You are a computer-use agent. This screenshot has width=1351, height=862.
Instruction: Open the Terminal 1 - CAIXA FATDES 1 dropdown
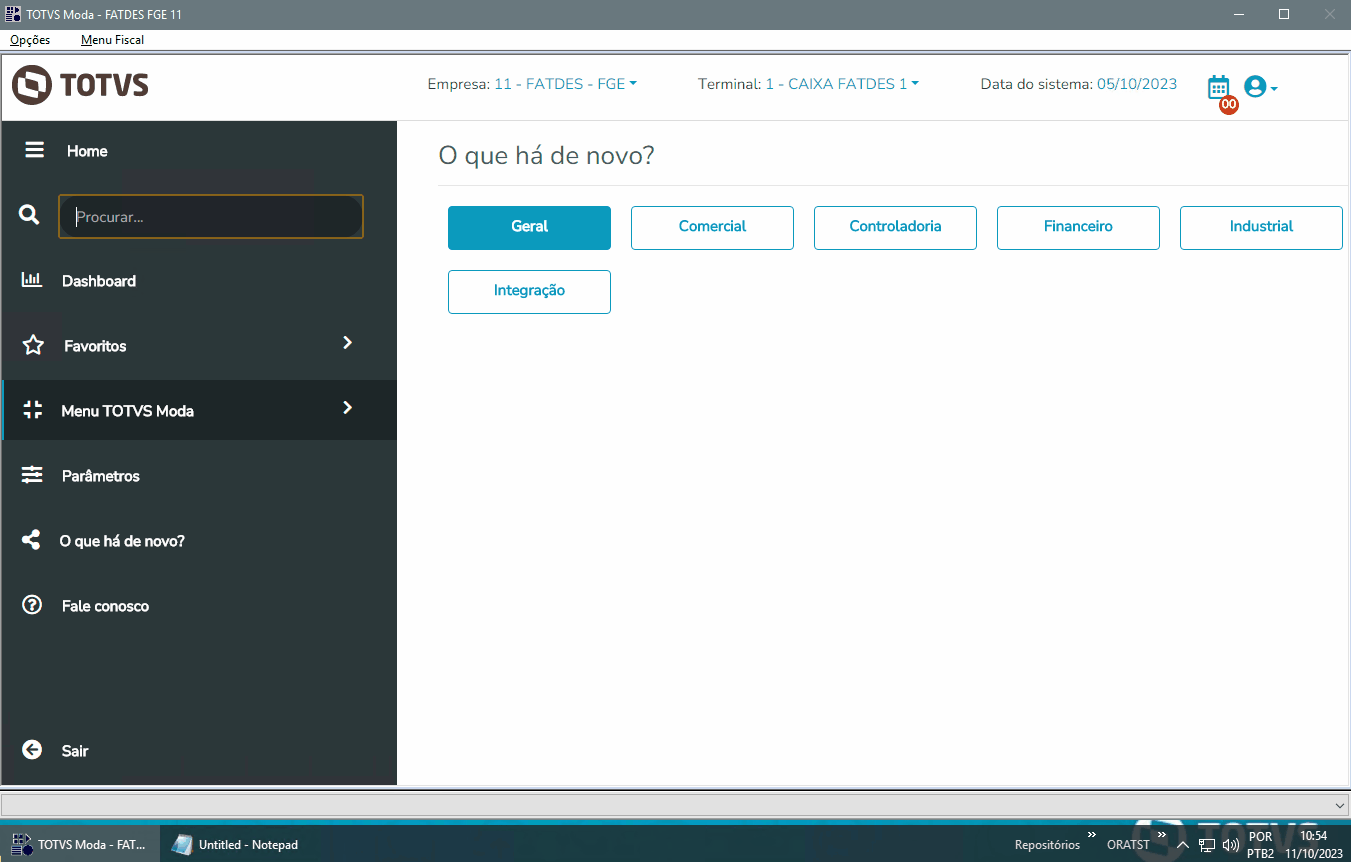pyautogui.click(x=842, y=84)
